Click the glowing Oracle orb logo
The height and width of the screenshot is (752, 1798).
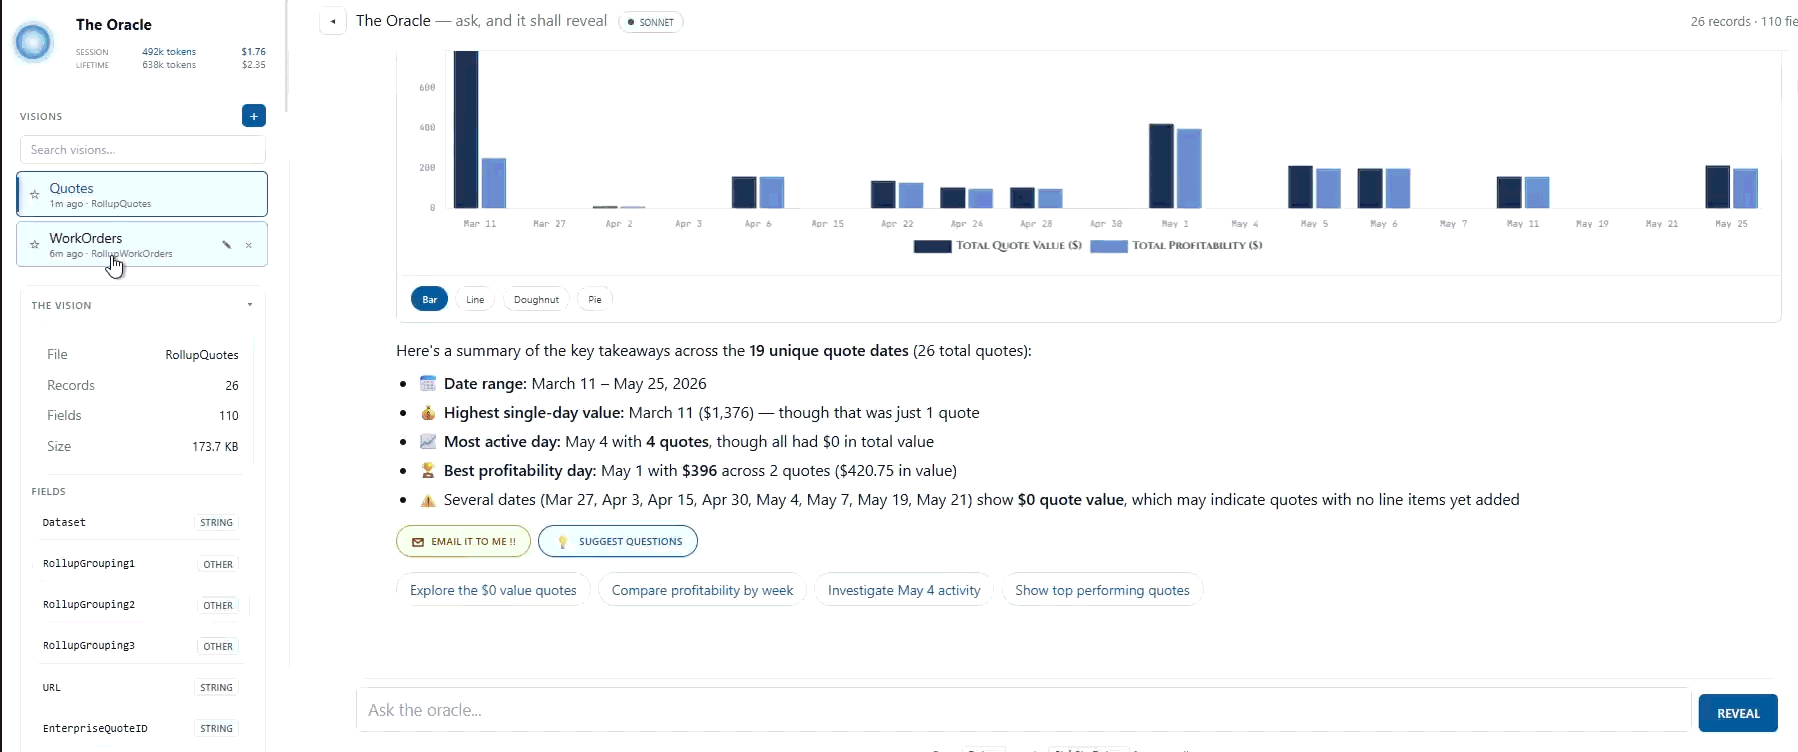pos(33,42)
